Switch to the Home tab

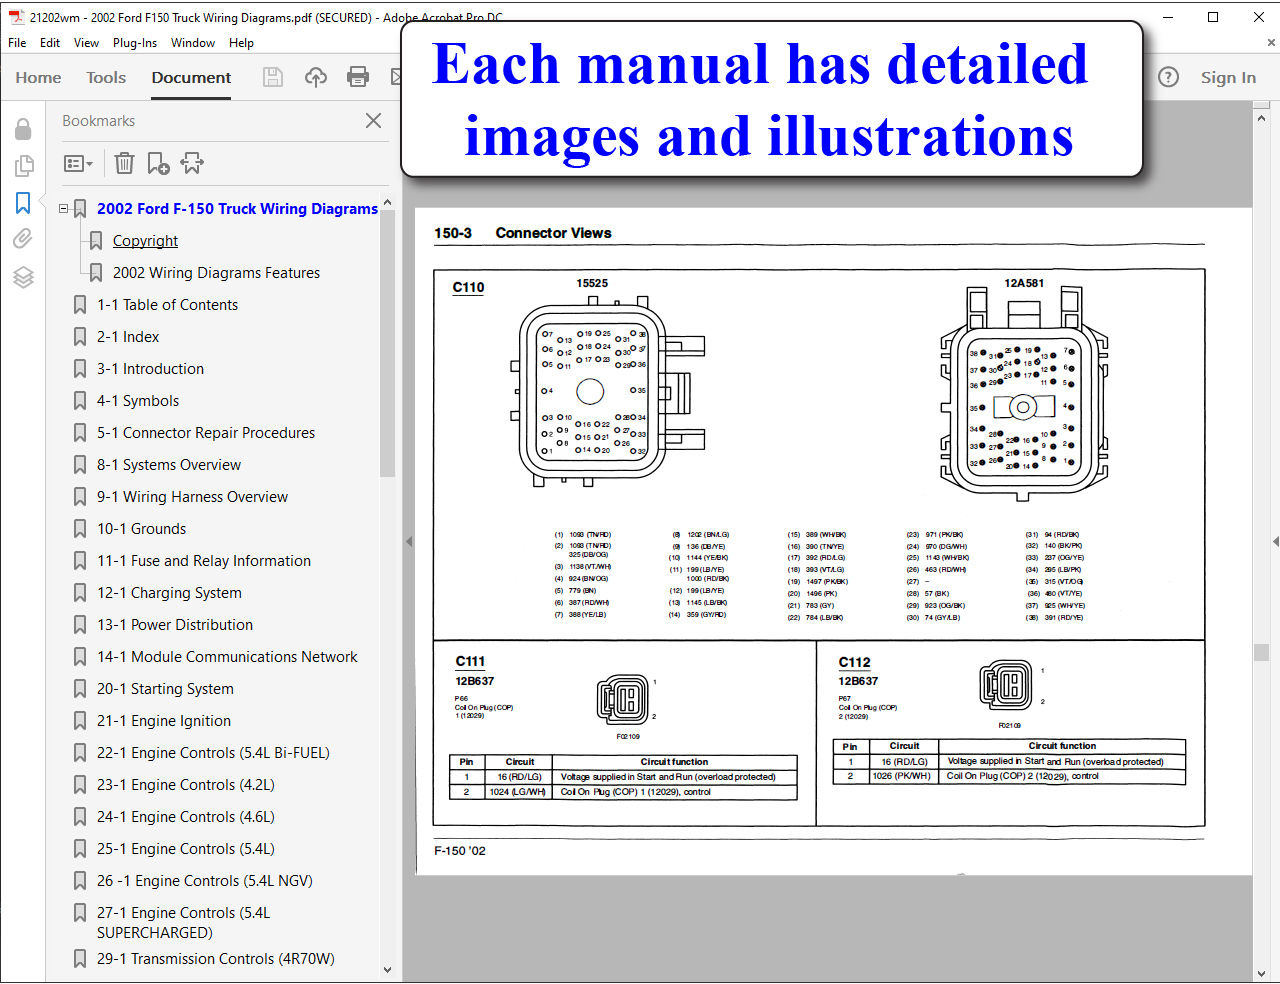[x=38, y=77]
